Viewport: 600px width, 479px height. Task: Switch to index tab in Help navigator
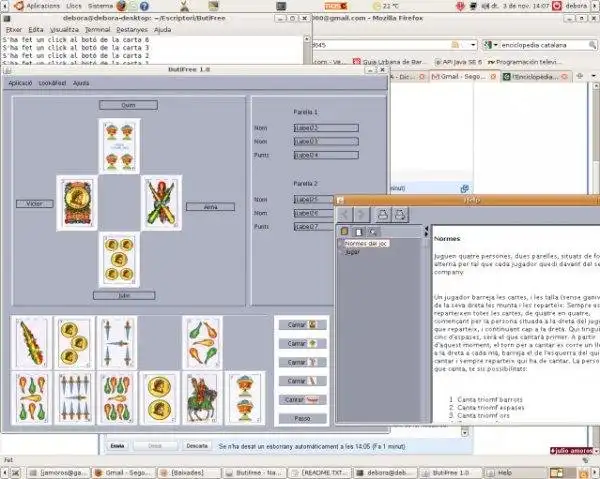[359, 231]
